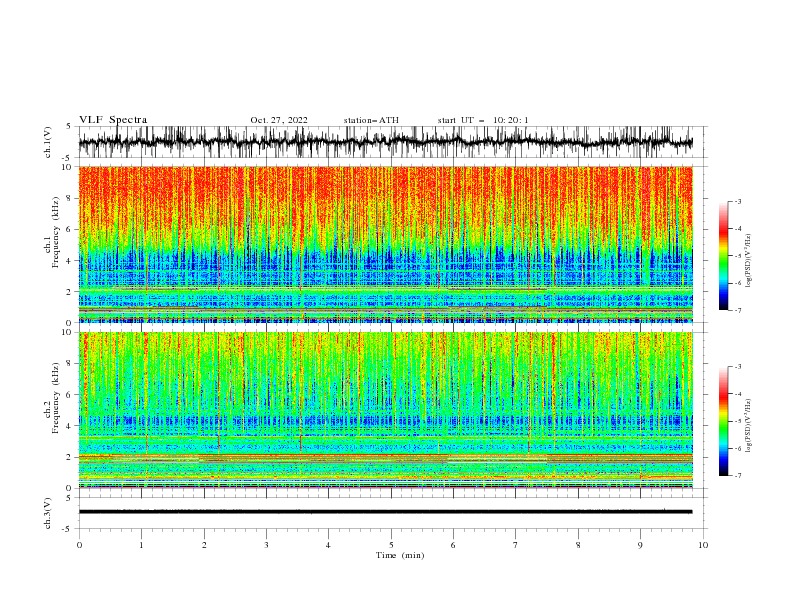Click the "1" tick on the Time axis
The width and height of the screenshot is (792, 612).
point(141,545)
